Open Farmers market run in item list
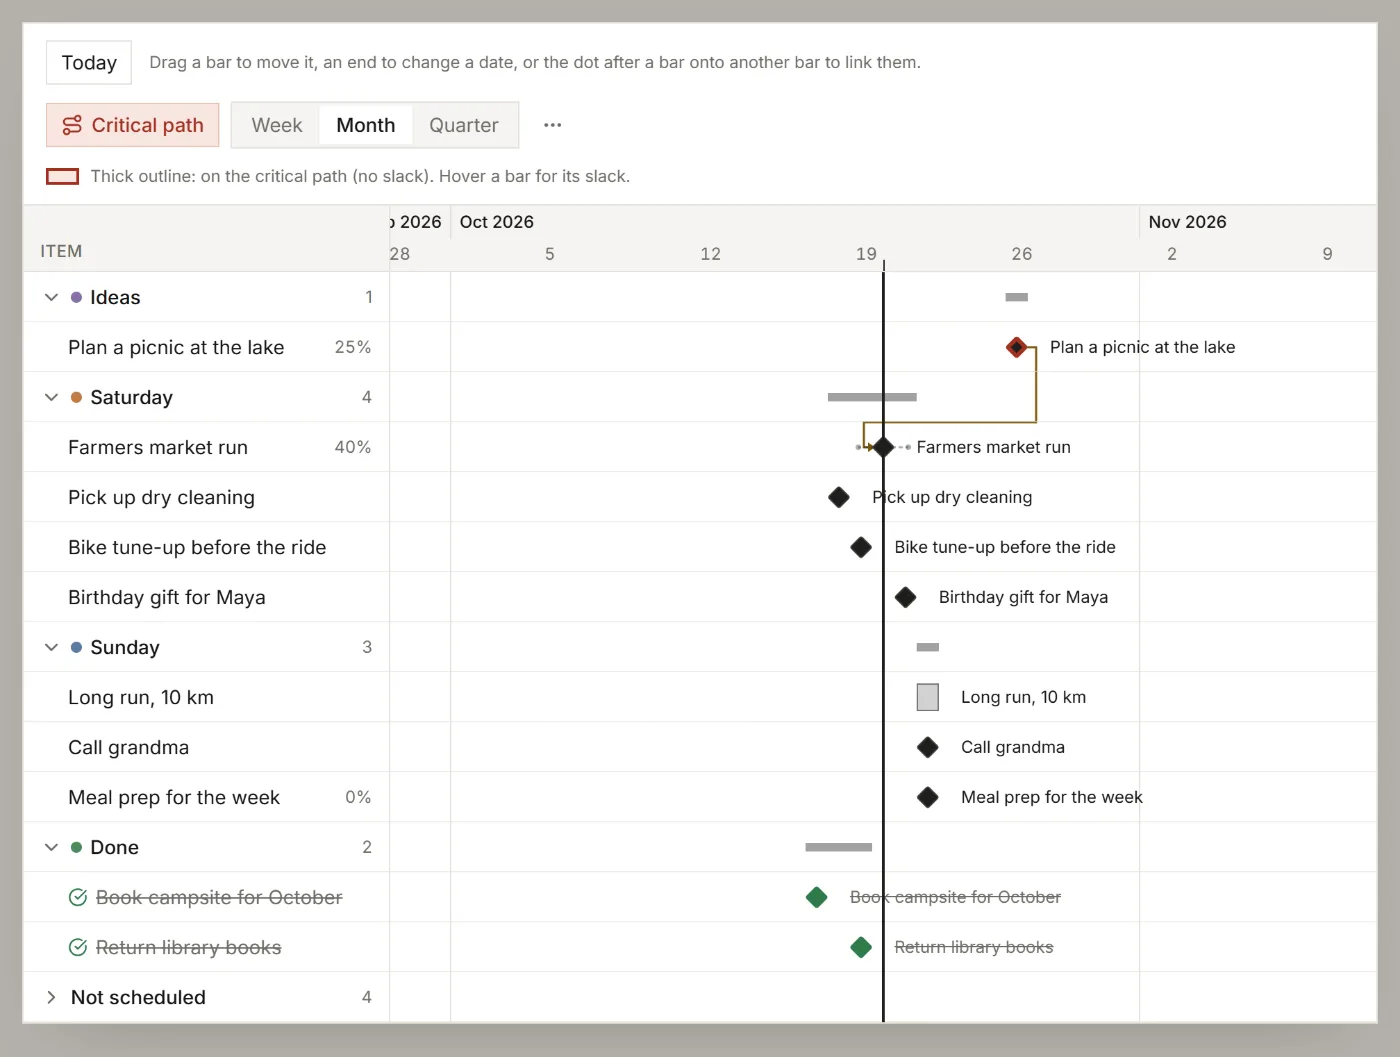The image size is (1400, 1057). [x=158, y=447]
